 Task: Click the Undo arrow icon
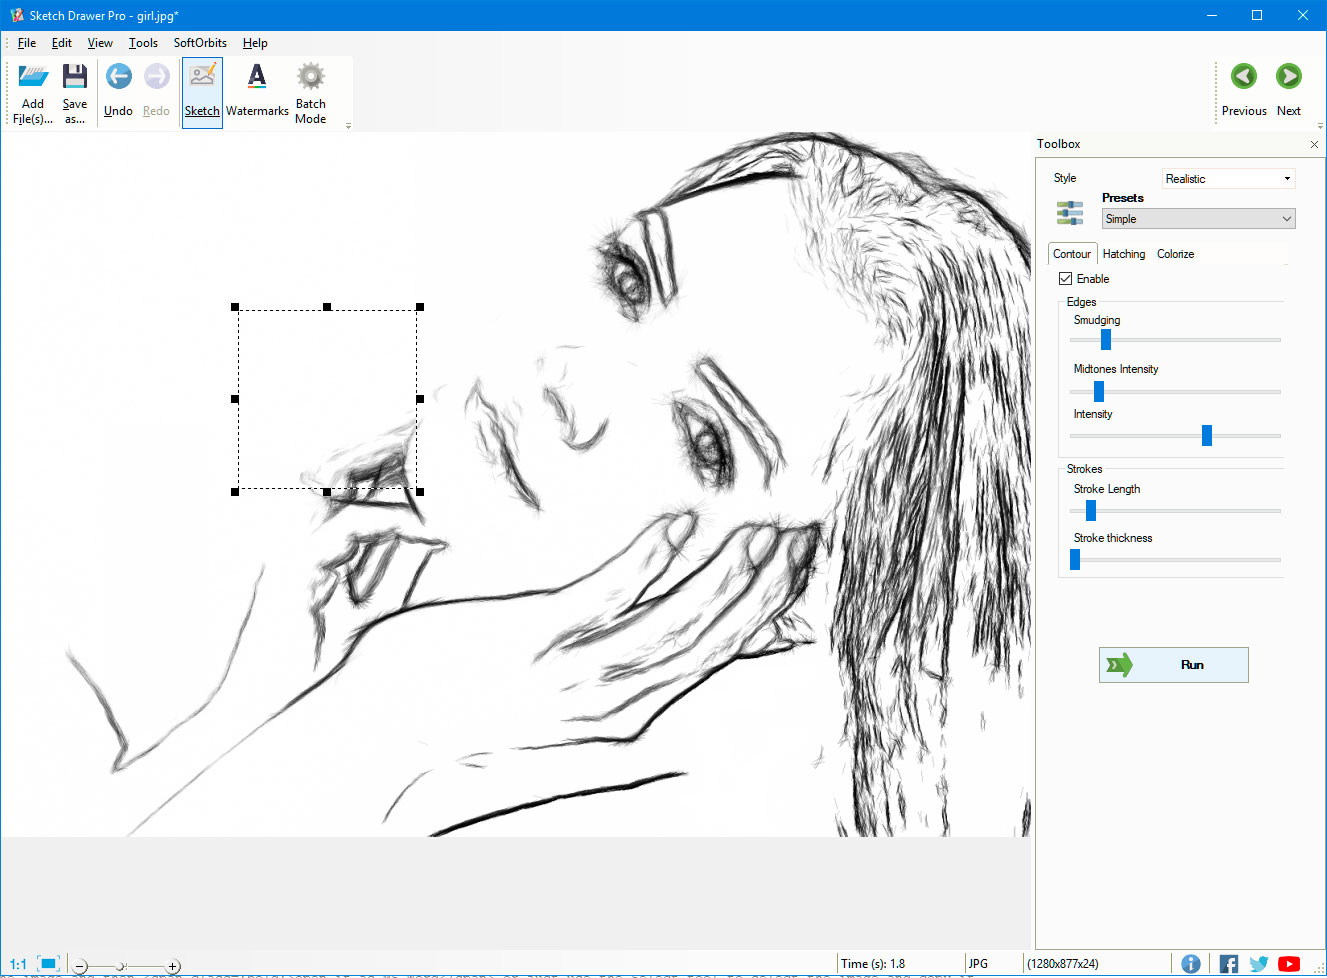pos(117,76)
